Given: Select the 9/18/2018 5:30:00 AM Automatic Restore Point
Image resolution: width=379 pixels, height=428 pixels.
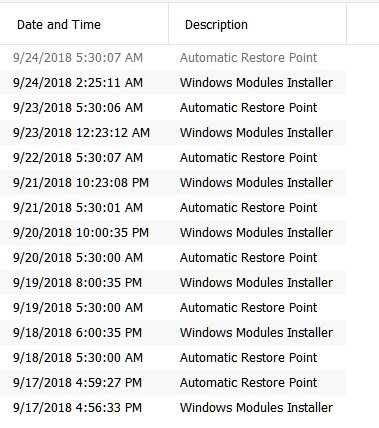Looking at the screenshot, I should (x=173, y=358).
